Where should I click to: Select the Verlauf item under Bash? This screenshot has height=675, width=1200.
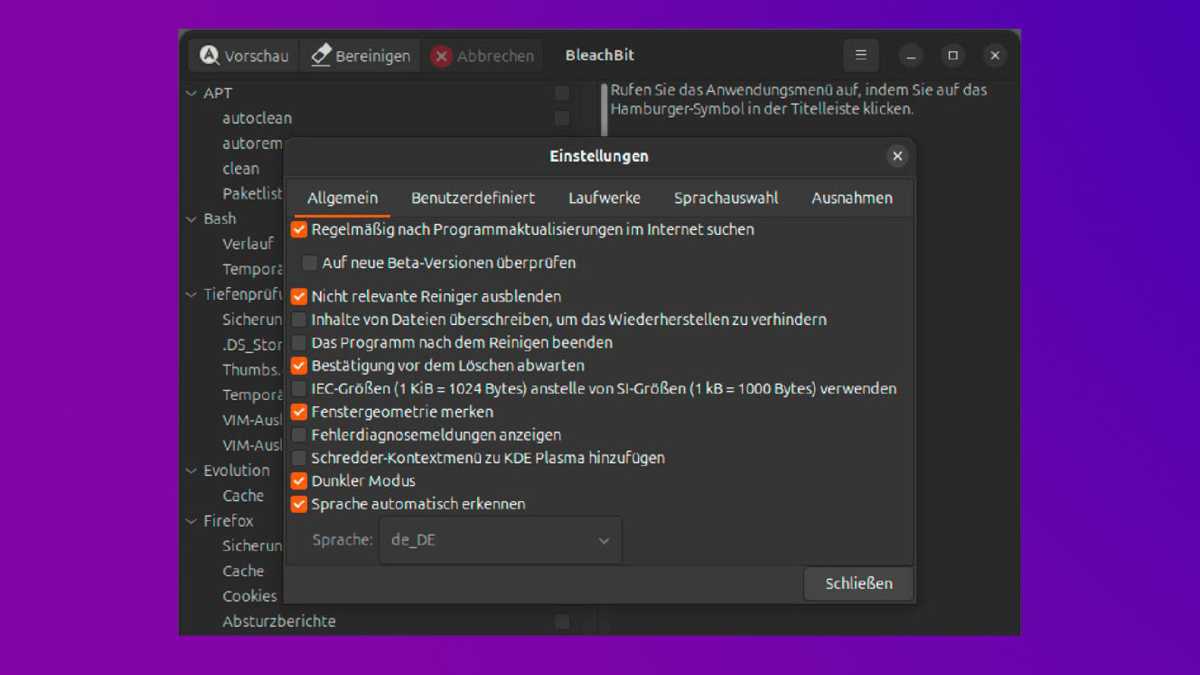(x=248, y=244)
